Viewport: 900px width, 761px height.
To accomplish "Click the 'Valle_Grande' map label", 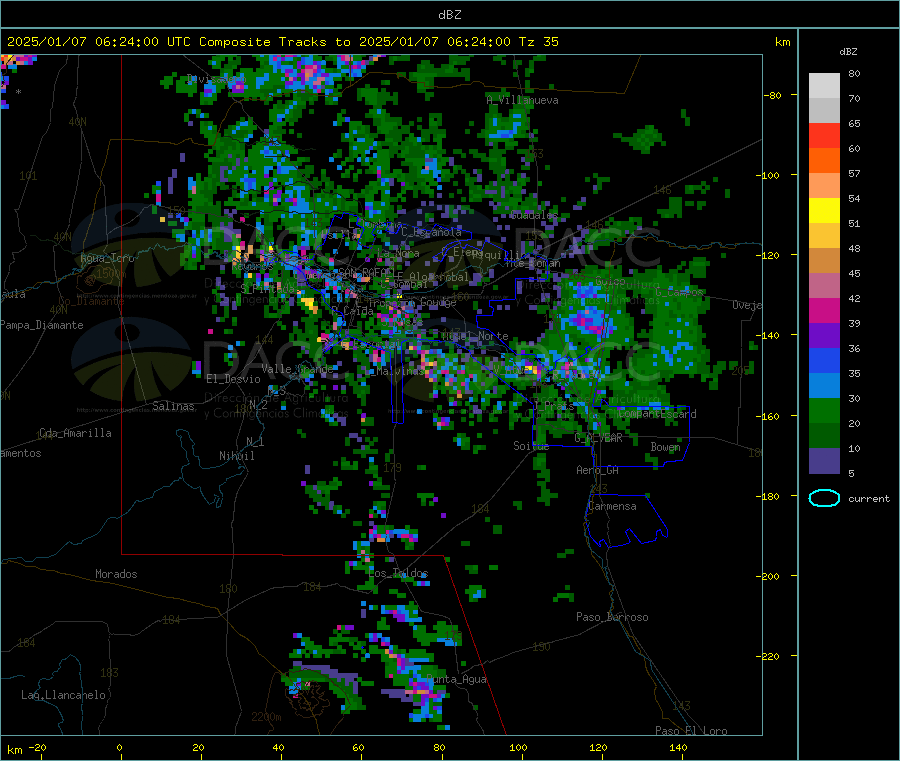I will click(297, 368).
